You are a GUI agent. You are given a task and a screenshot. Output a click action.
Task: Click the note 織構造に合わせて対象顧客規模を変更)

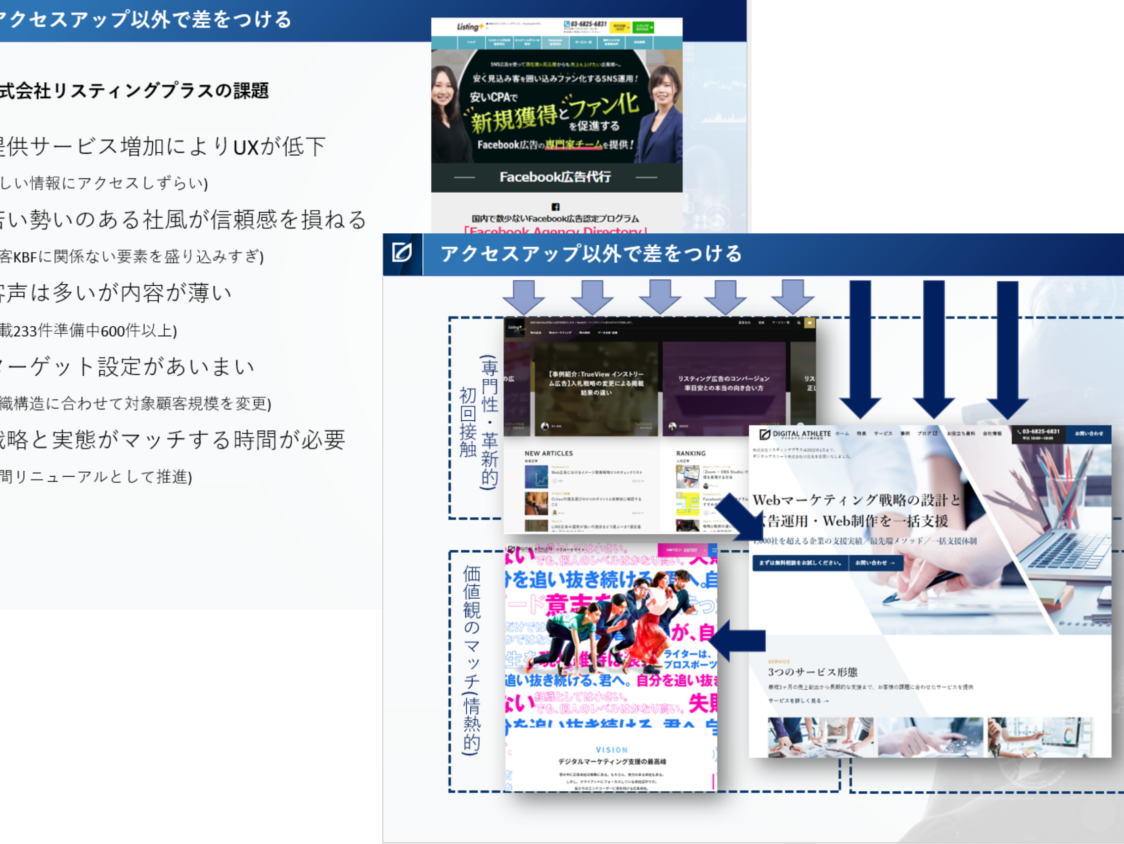[x=135, y=403]
